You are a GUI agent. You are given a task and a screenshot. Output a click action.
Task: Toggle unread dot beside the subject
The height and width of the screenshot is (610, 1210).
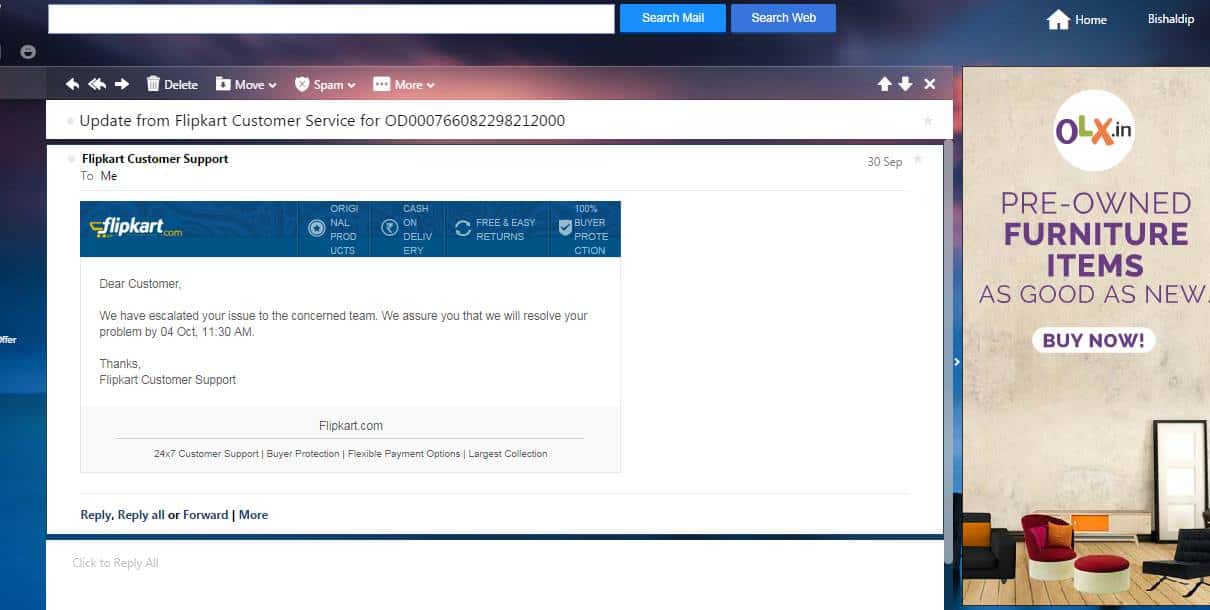pos(70,121)
